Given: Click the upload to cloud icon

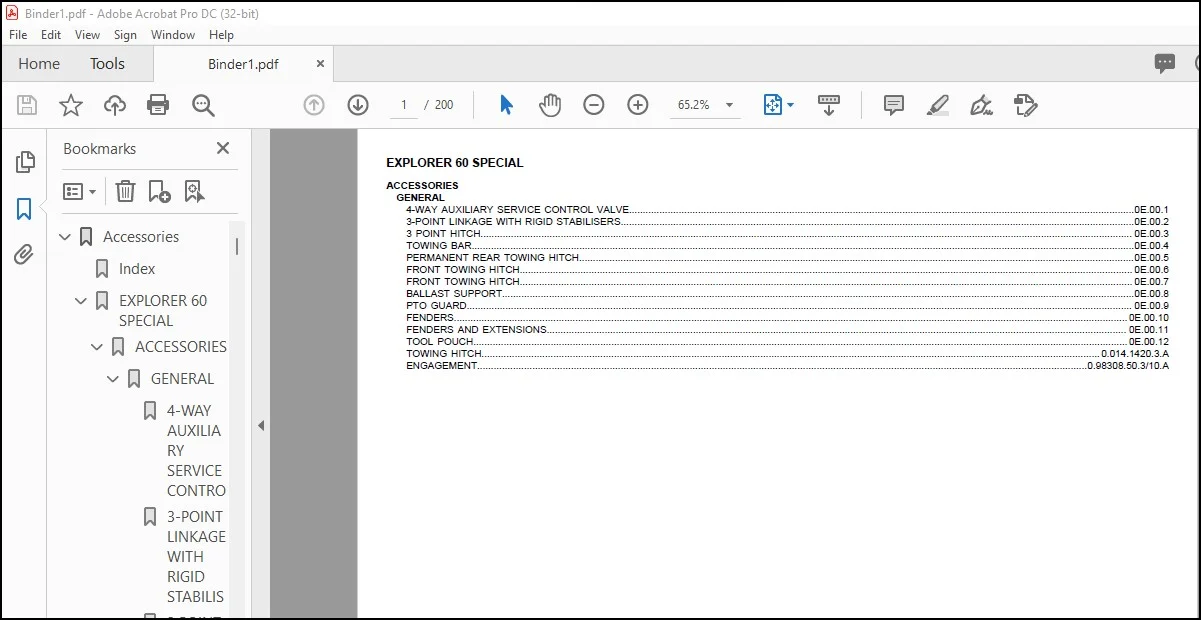Looking at the screenshot, I should coord(115,105).
